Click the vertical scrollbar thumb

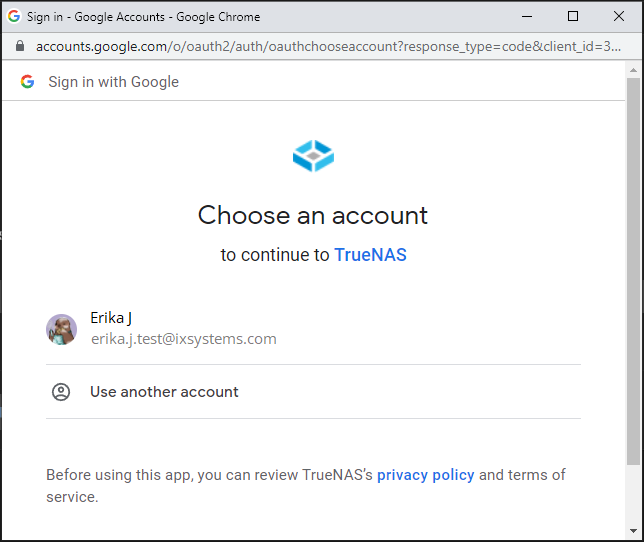(x=633, y=270)
